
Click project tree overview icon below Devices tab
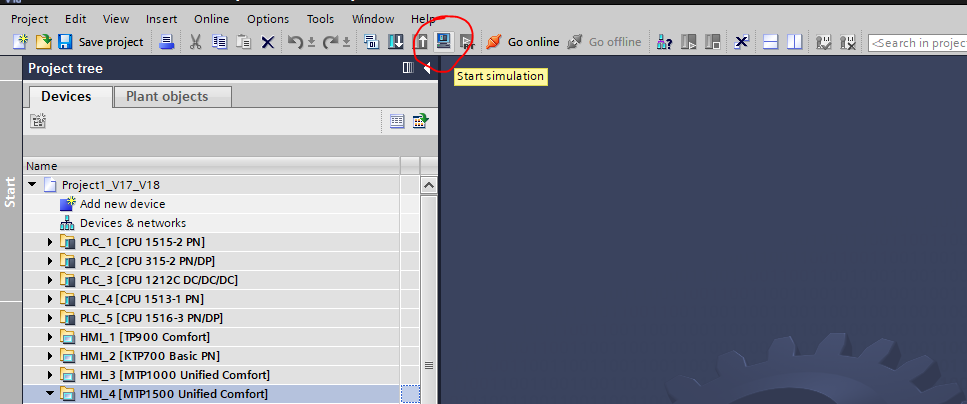click(38, 121)
